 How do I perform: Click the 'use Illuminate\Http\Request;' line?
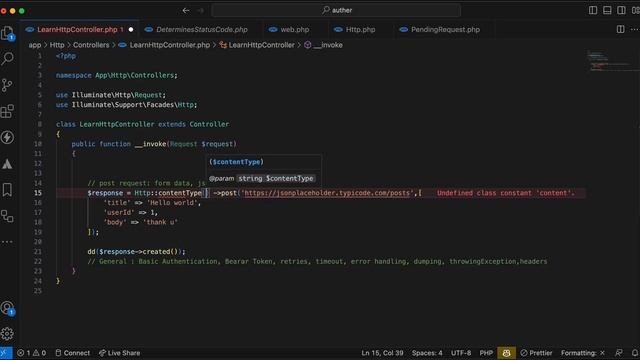click(111, 95)
